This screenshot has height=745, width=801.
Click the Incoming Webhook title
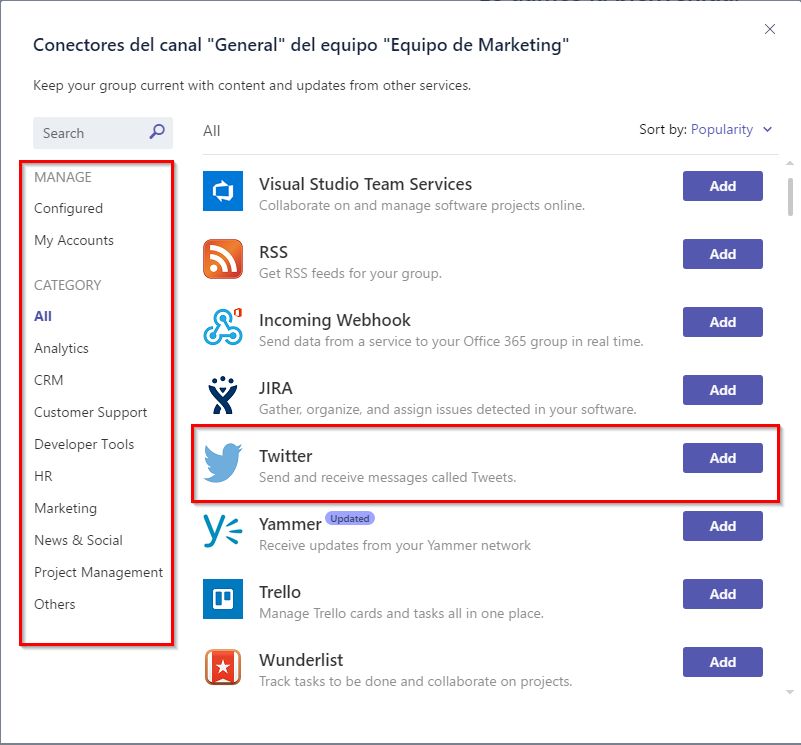(x=335, y=320)
